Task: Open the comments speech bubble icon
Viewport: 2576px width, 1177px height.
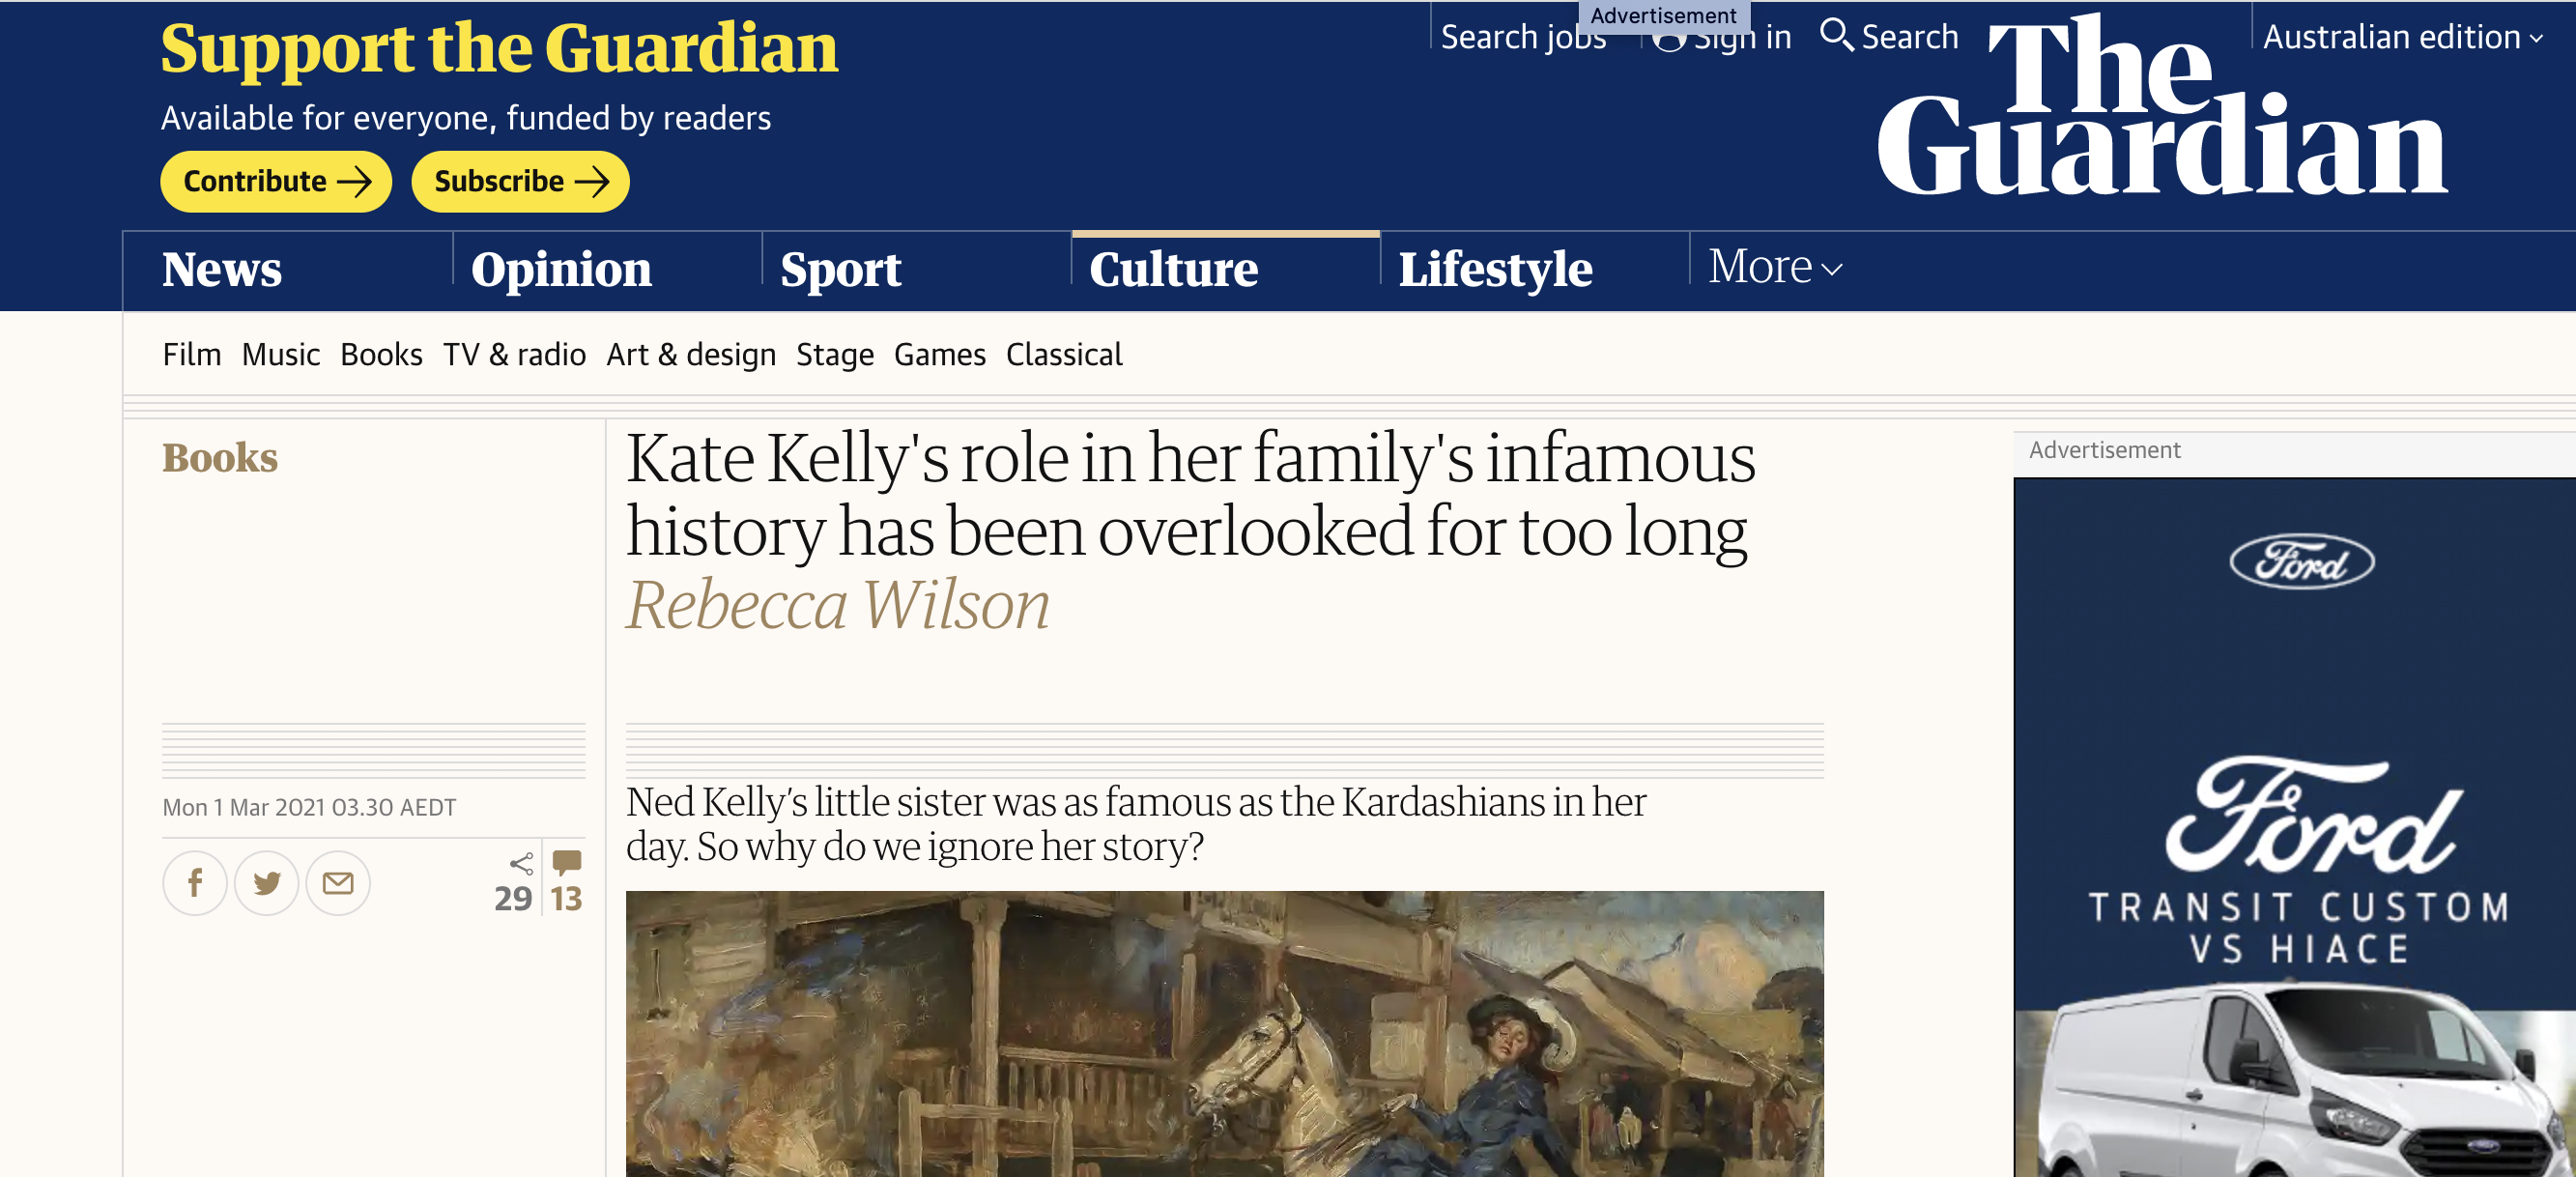Action: (567, 861)
